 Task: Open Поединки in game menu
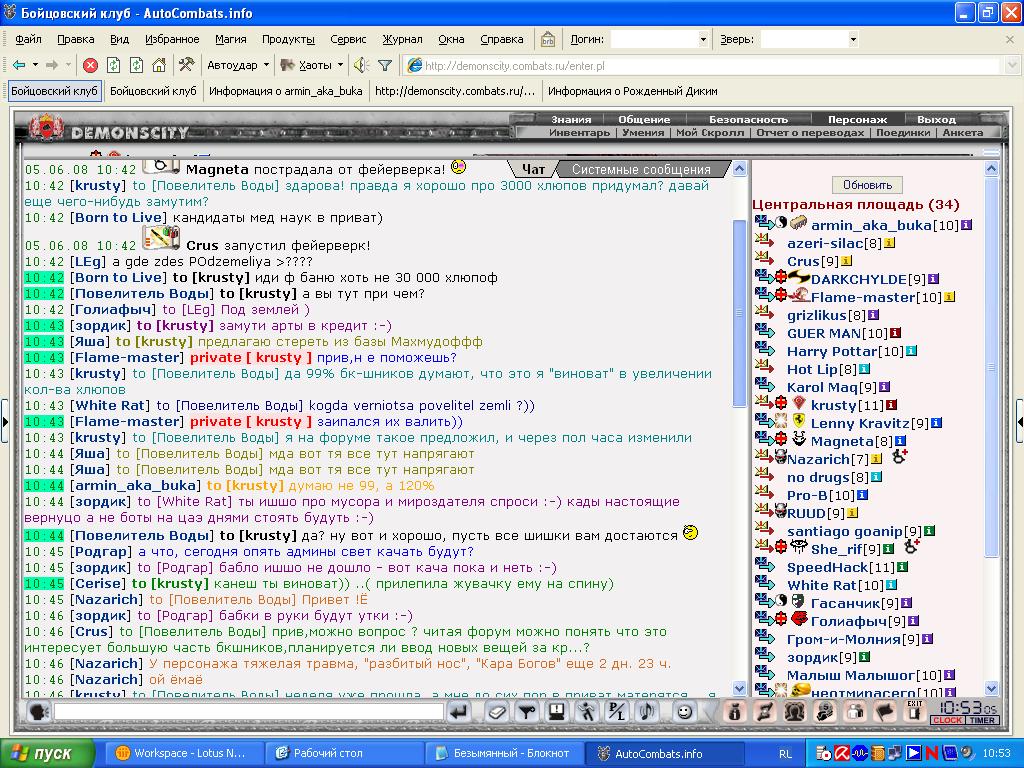[x=903, y=133]
